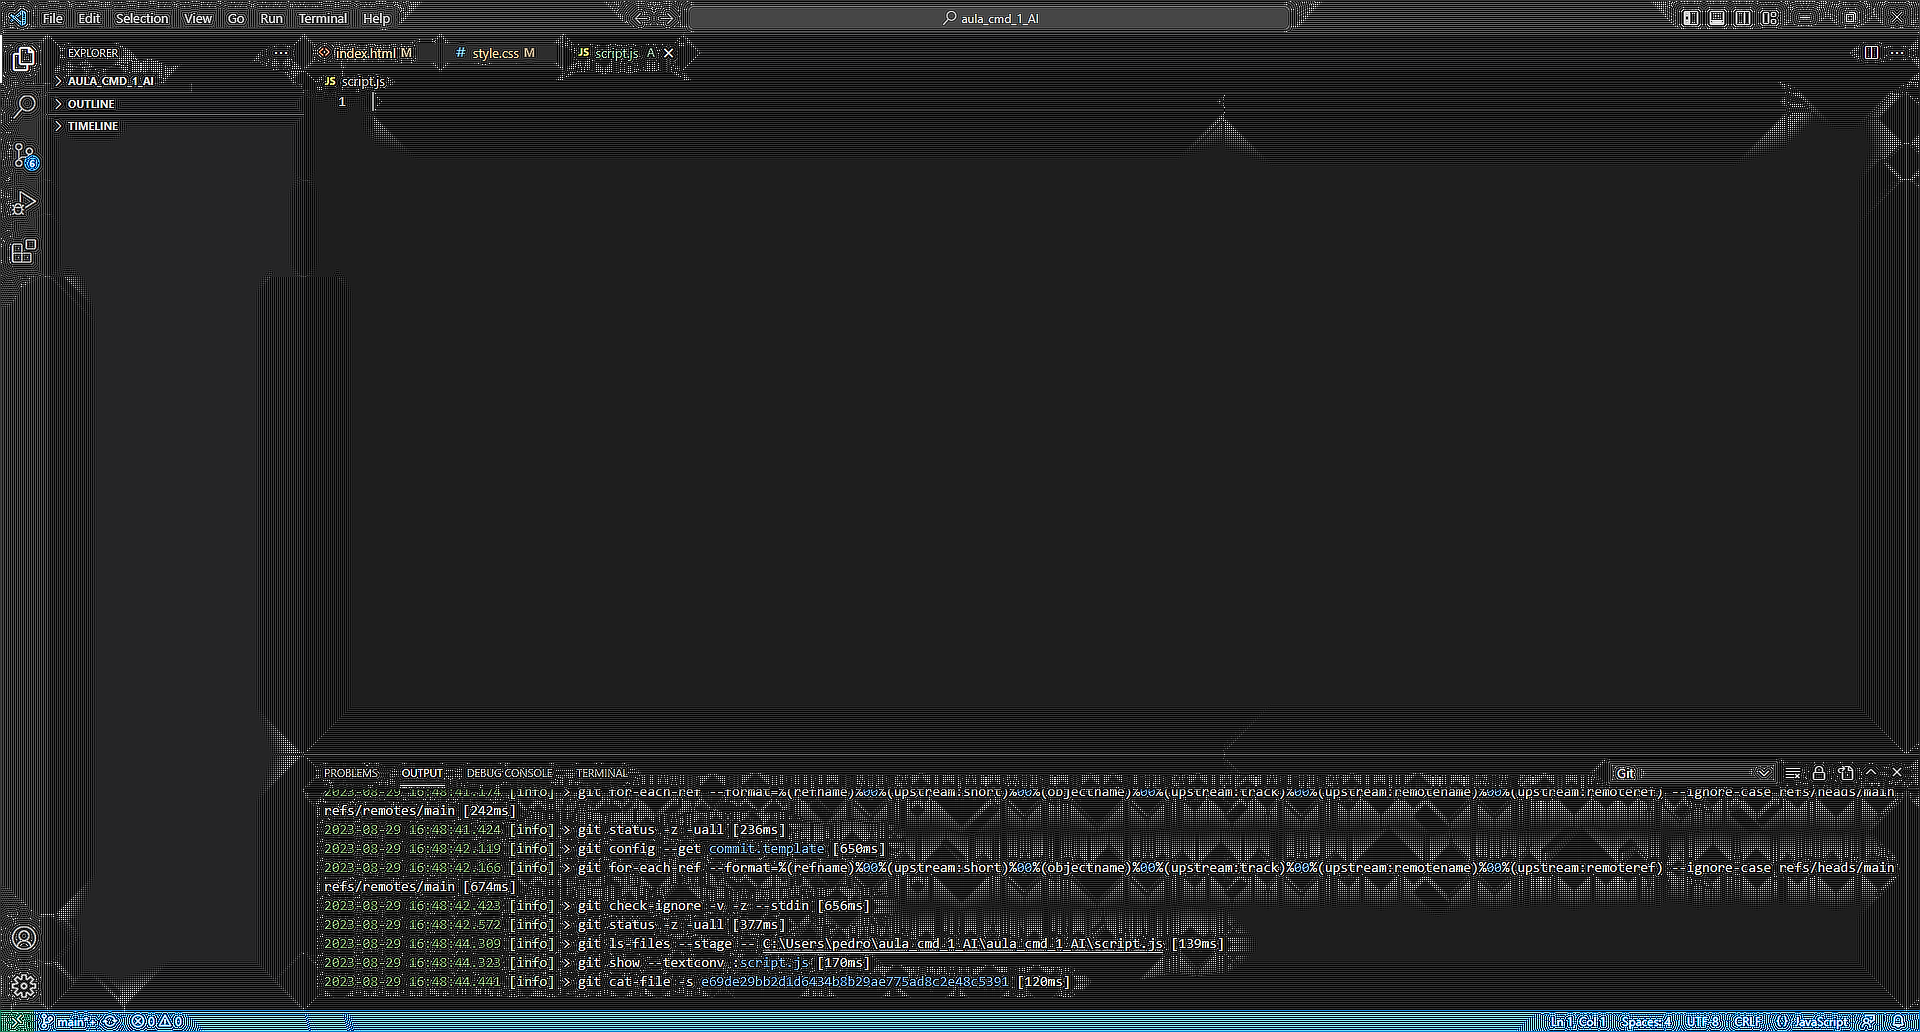
Task: Open the Run and Debug icon
Action: [24, 203]
